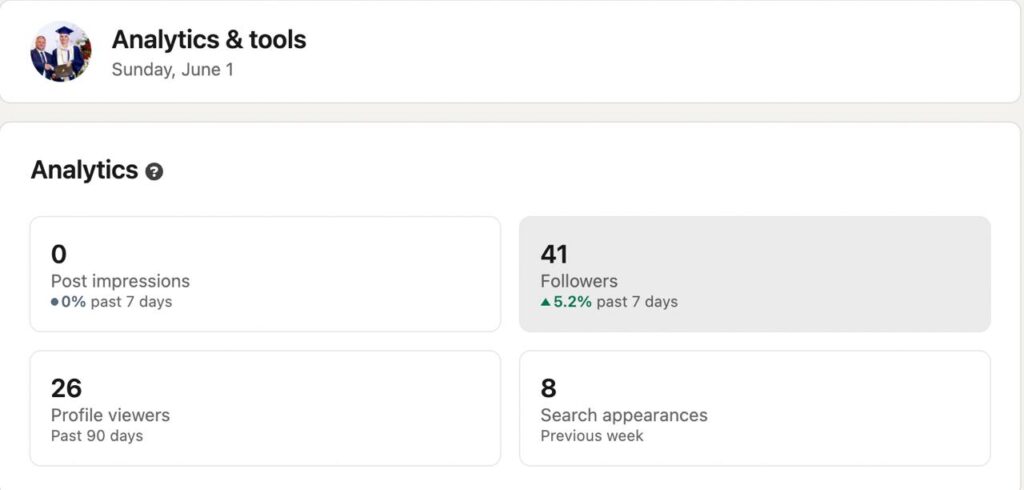Click the Followers label text

[579, 281]
